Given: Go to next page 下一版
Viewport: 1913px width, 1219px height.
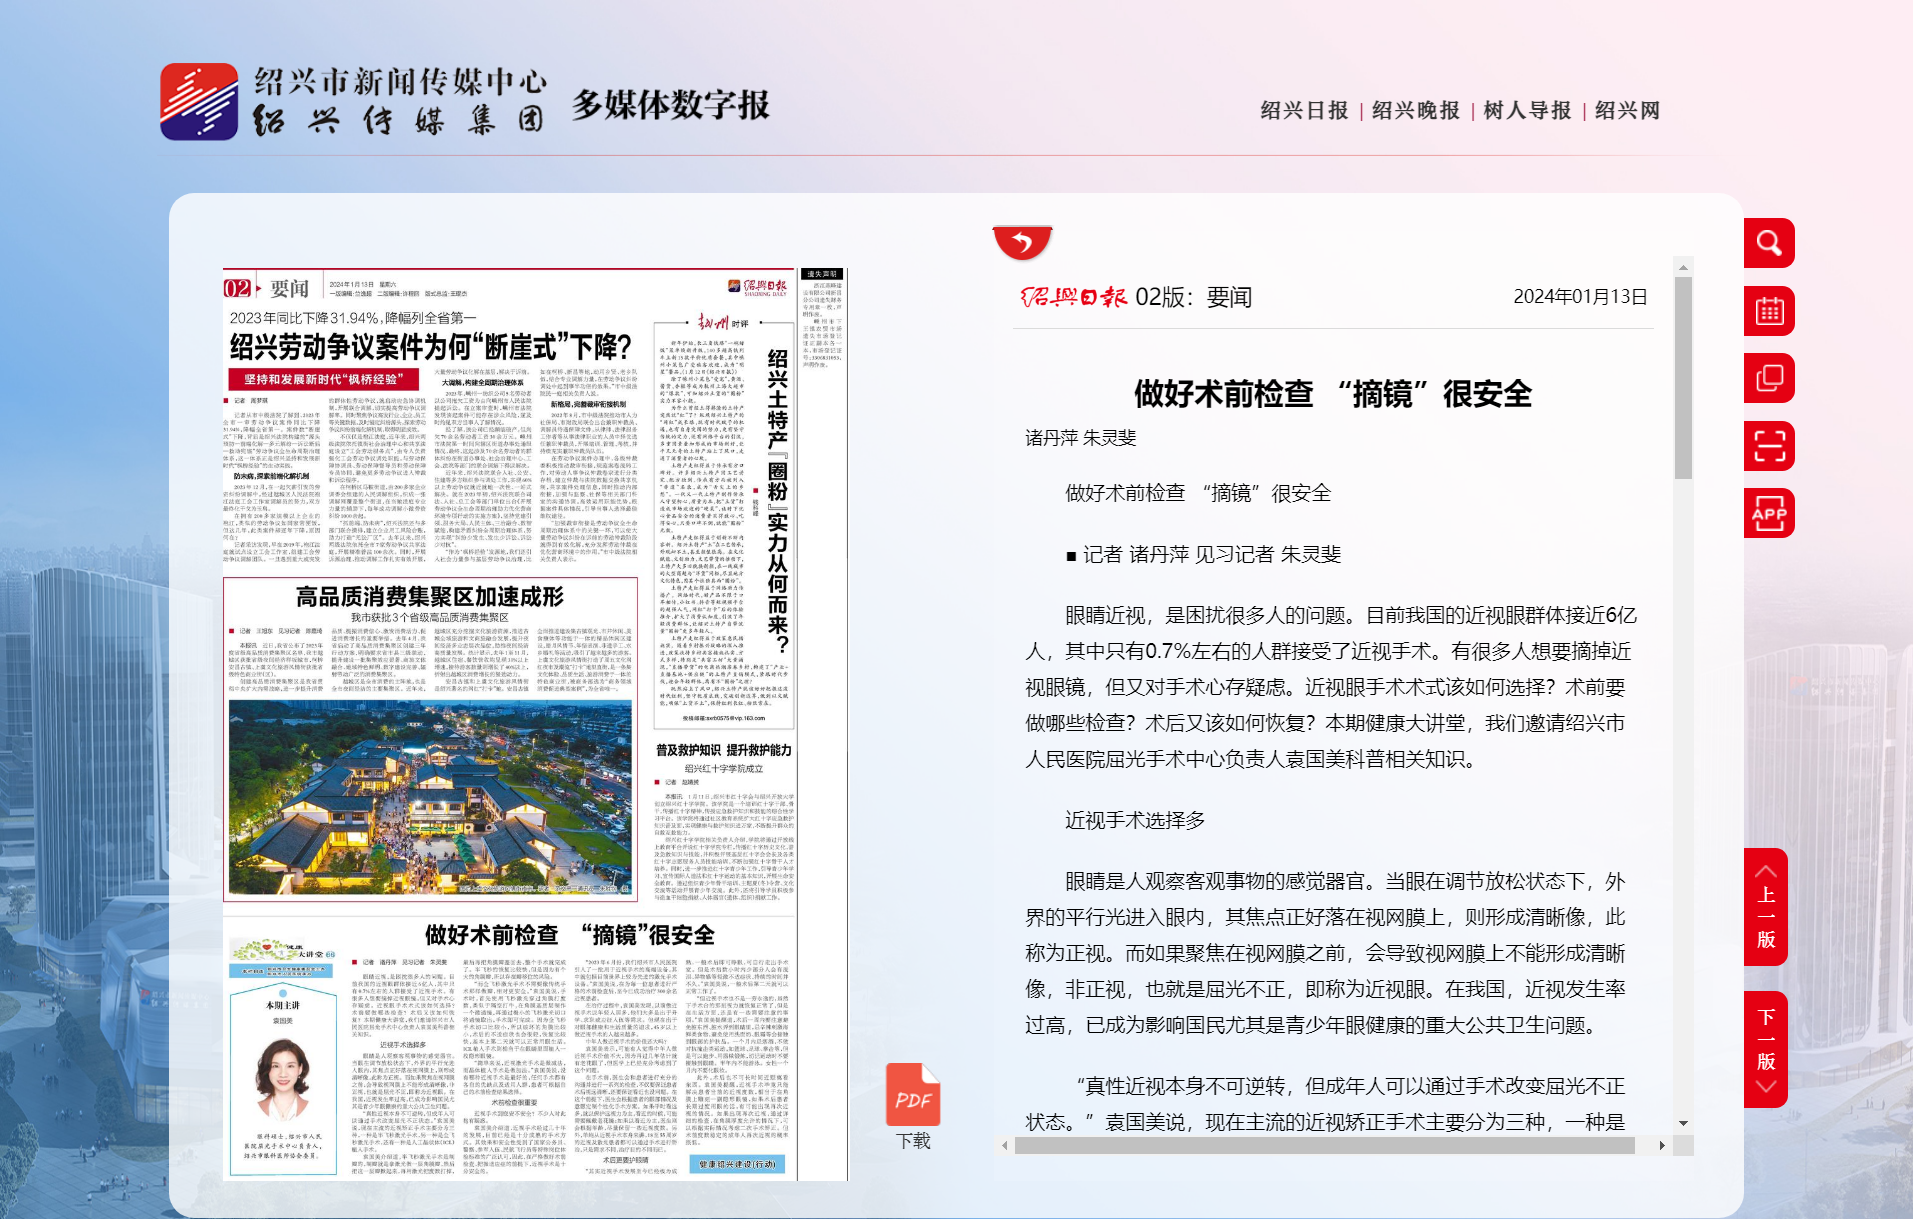Looking at the screenshot, I should 1766,1049.
